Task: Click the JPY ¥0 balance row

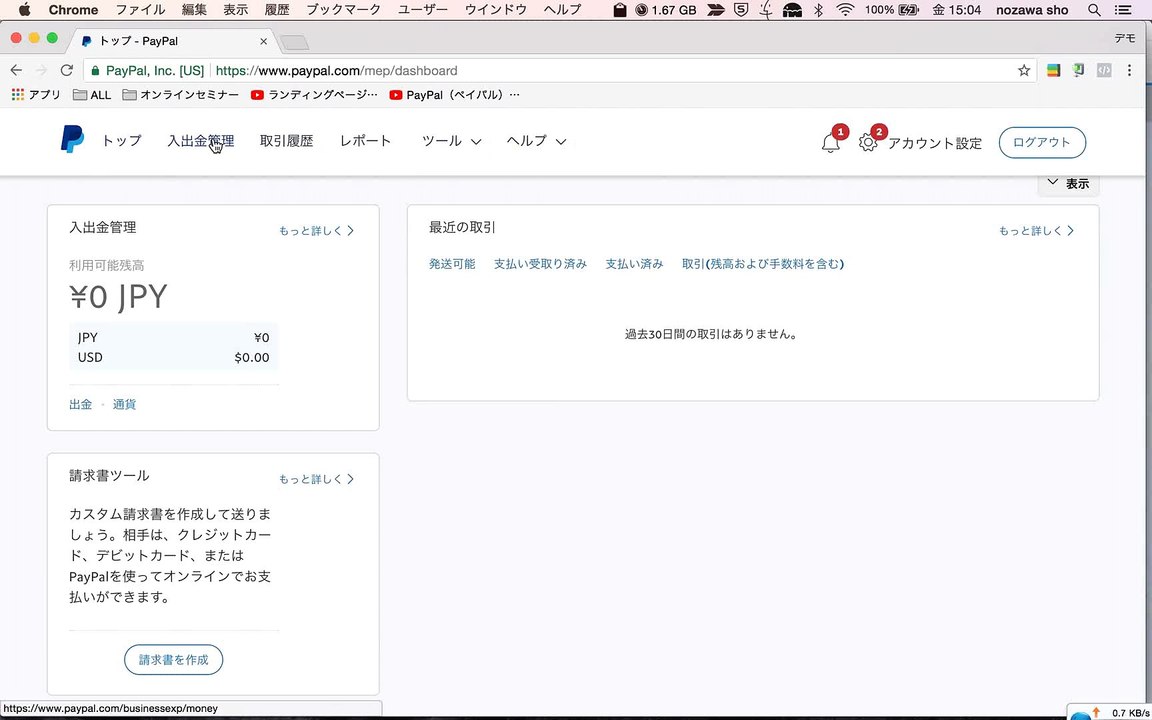Action: pos(173,338)
